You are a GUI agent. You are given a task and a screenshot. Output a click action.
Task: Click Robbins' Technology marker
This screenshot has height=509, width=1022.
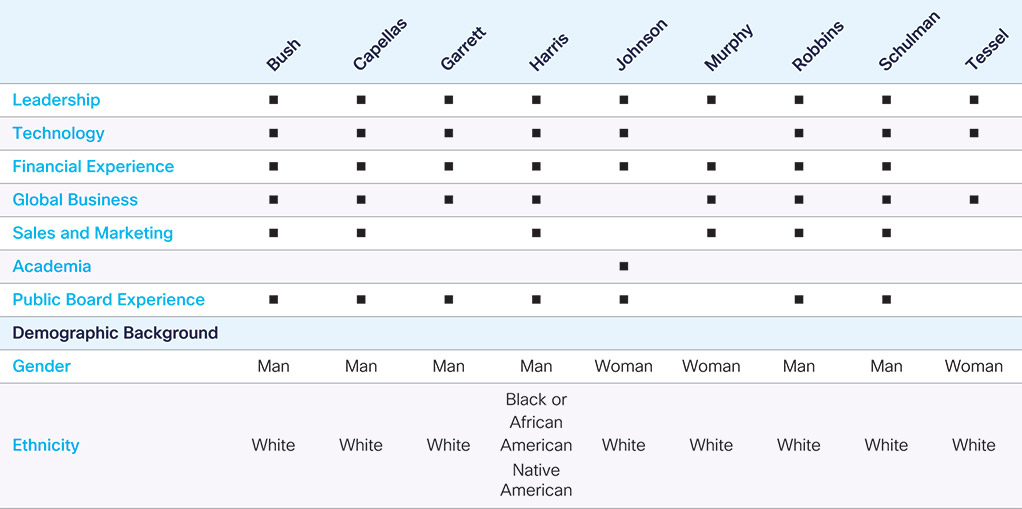coord(799,134)
